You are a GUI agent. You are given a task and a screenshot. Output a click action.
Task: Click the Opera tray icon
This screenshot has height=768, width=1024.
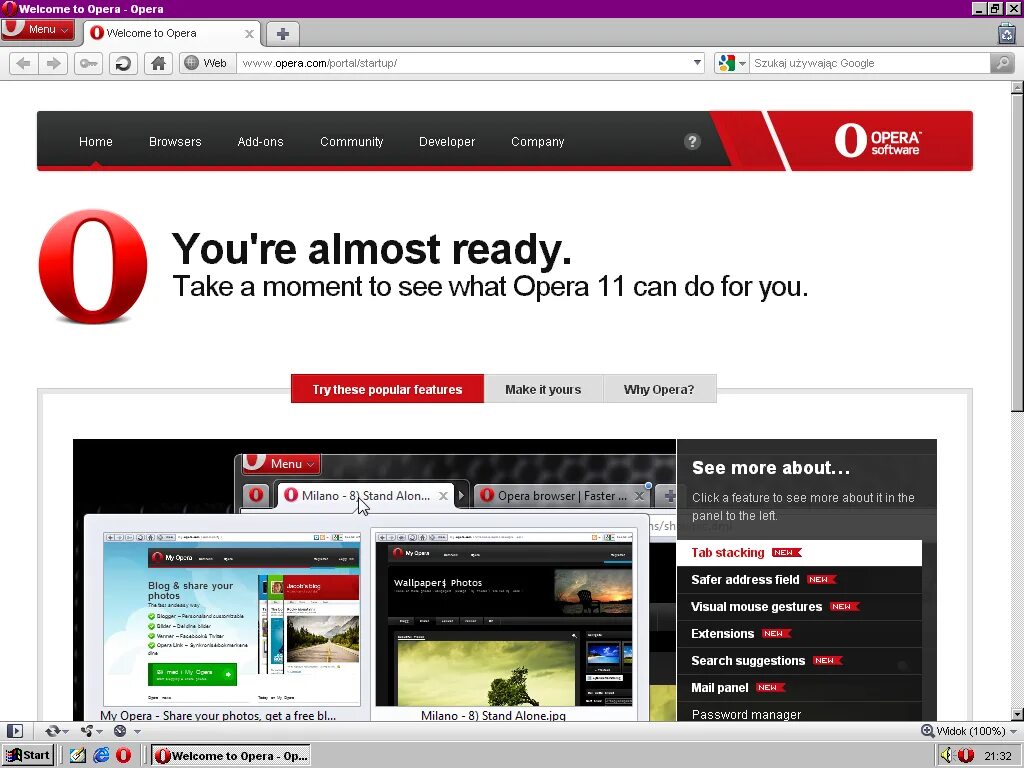(966, 756)
